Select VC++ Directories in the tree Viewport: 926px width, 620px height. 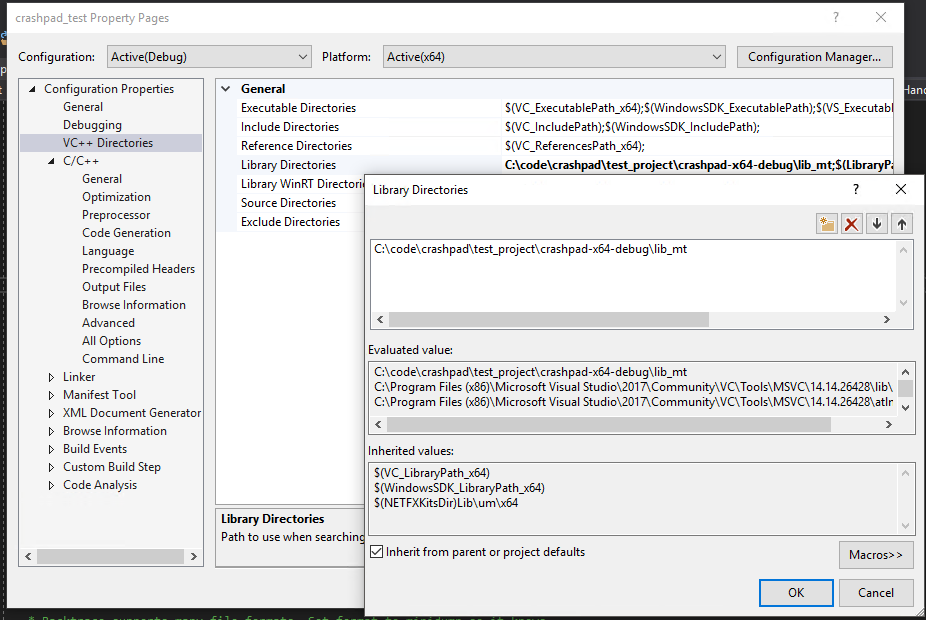pos(108,143)
